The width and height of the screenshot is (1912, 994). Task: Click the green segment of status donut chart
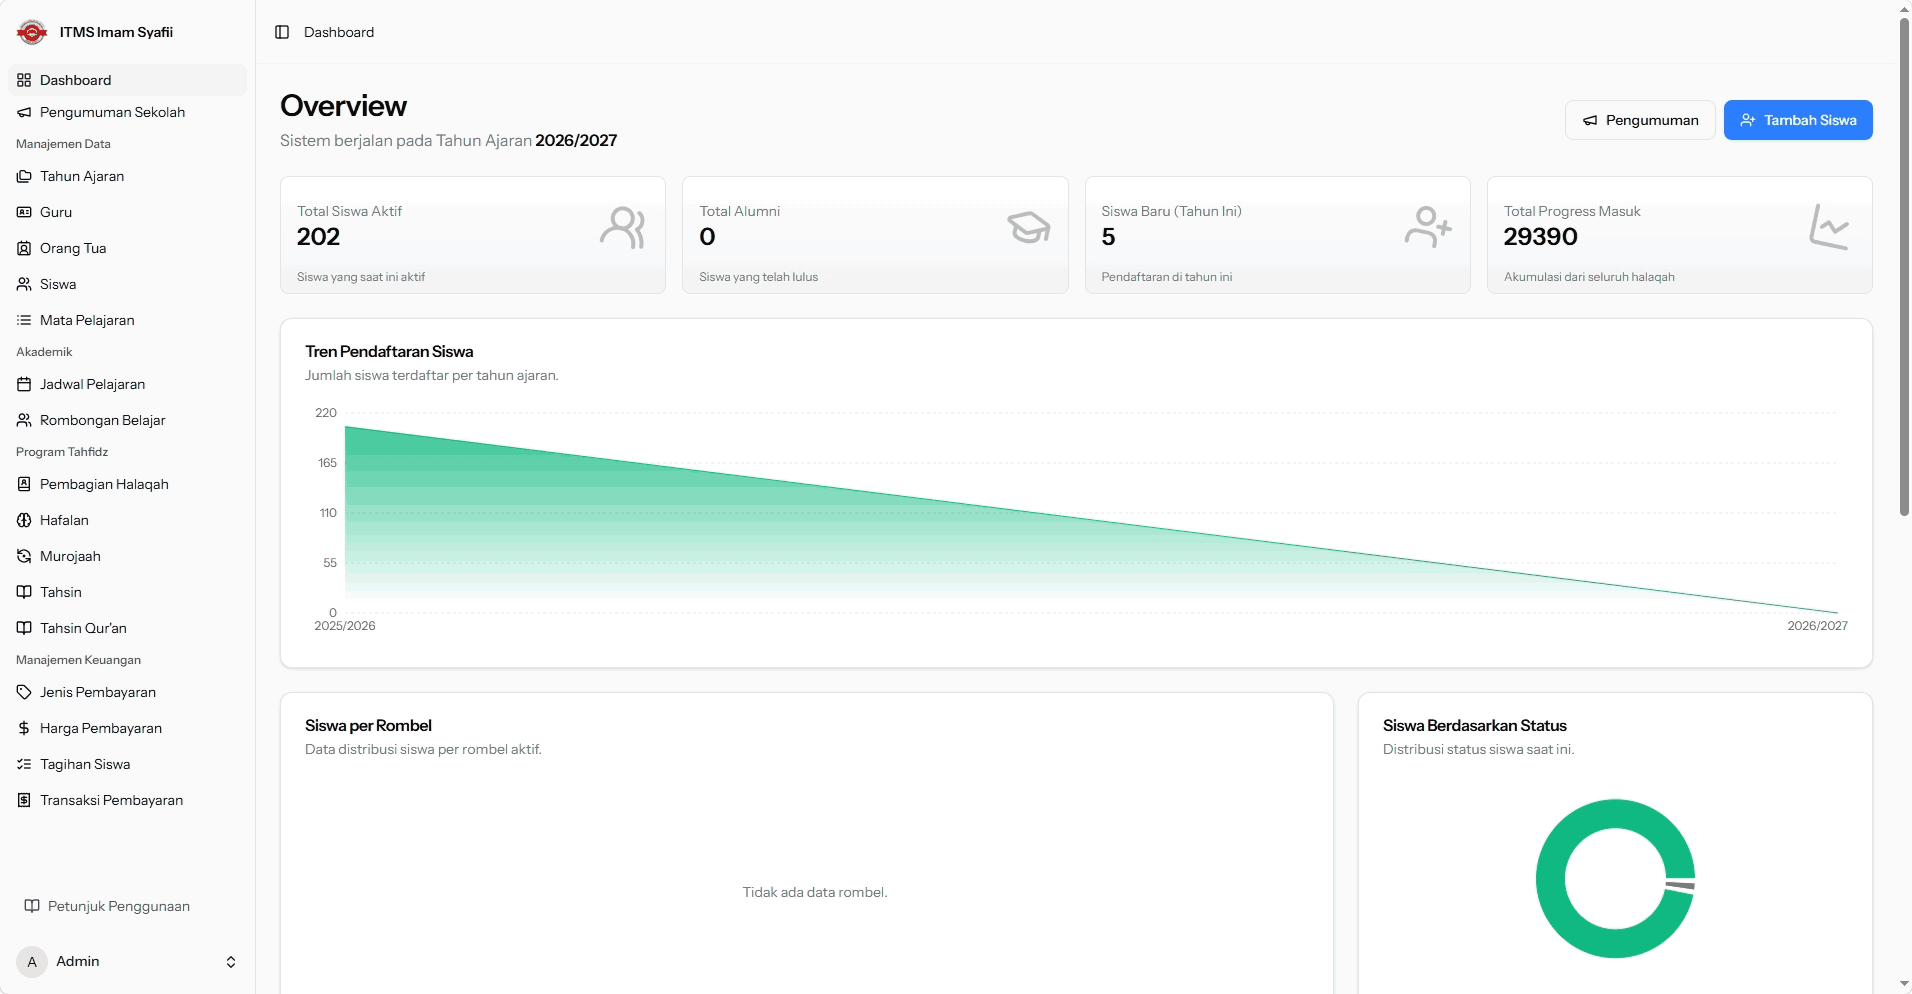1551,878
